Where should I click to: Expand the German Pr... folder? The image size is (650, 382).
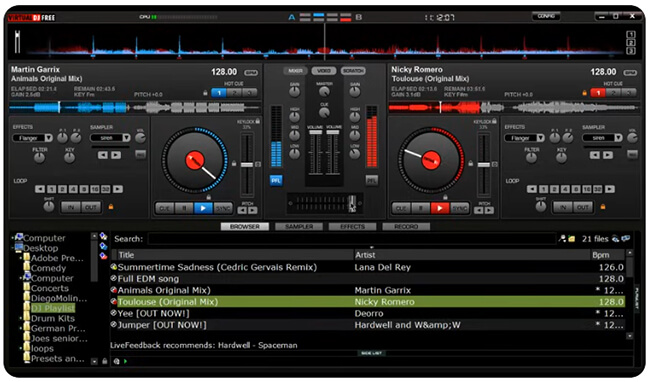[x=21, y=329]
